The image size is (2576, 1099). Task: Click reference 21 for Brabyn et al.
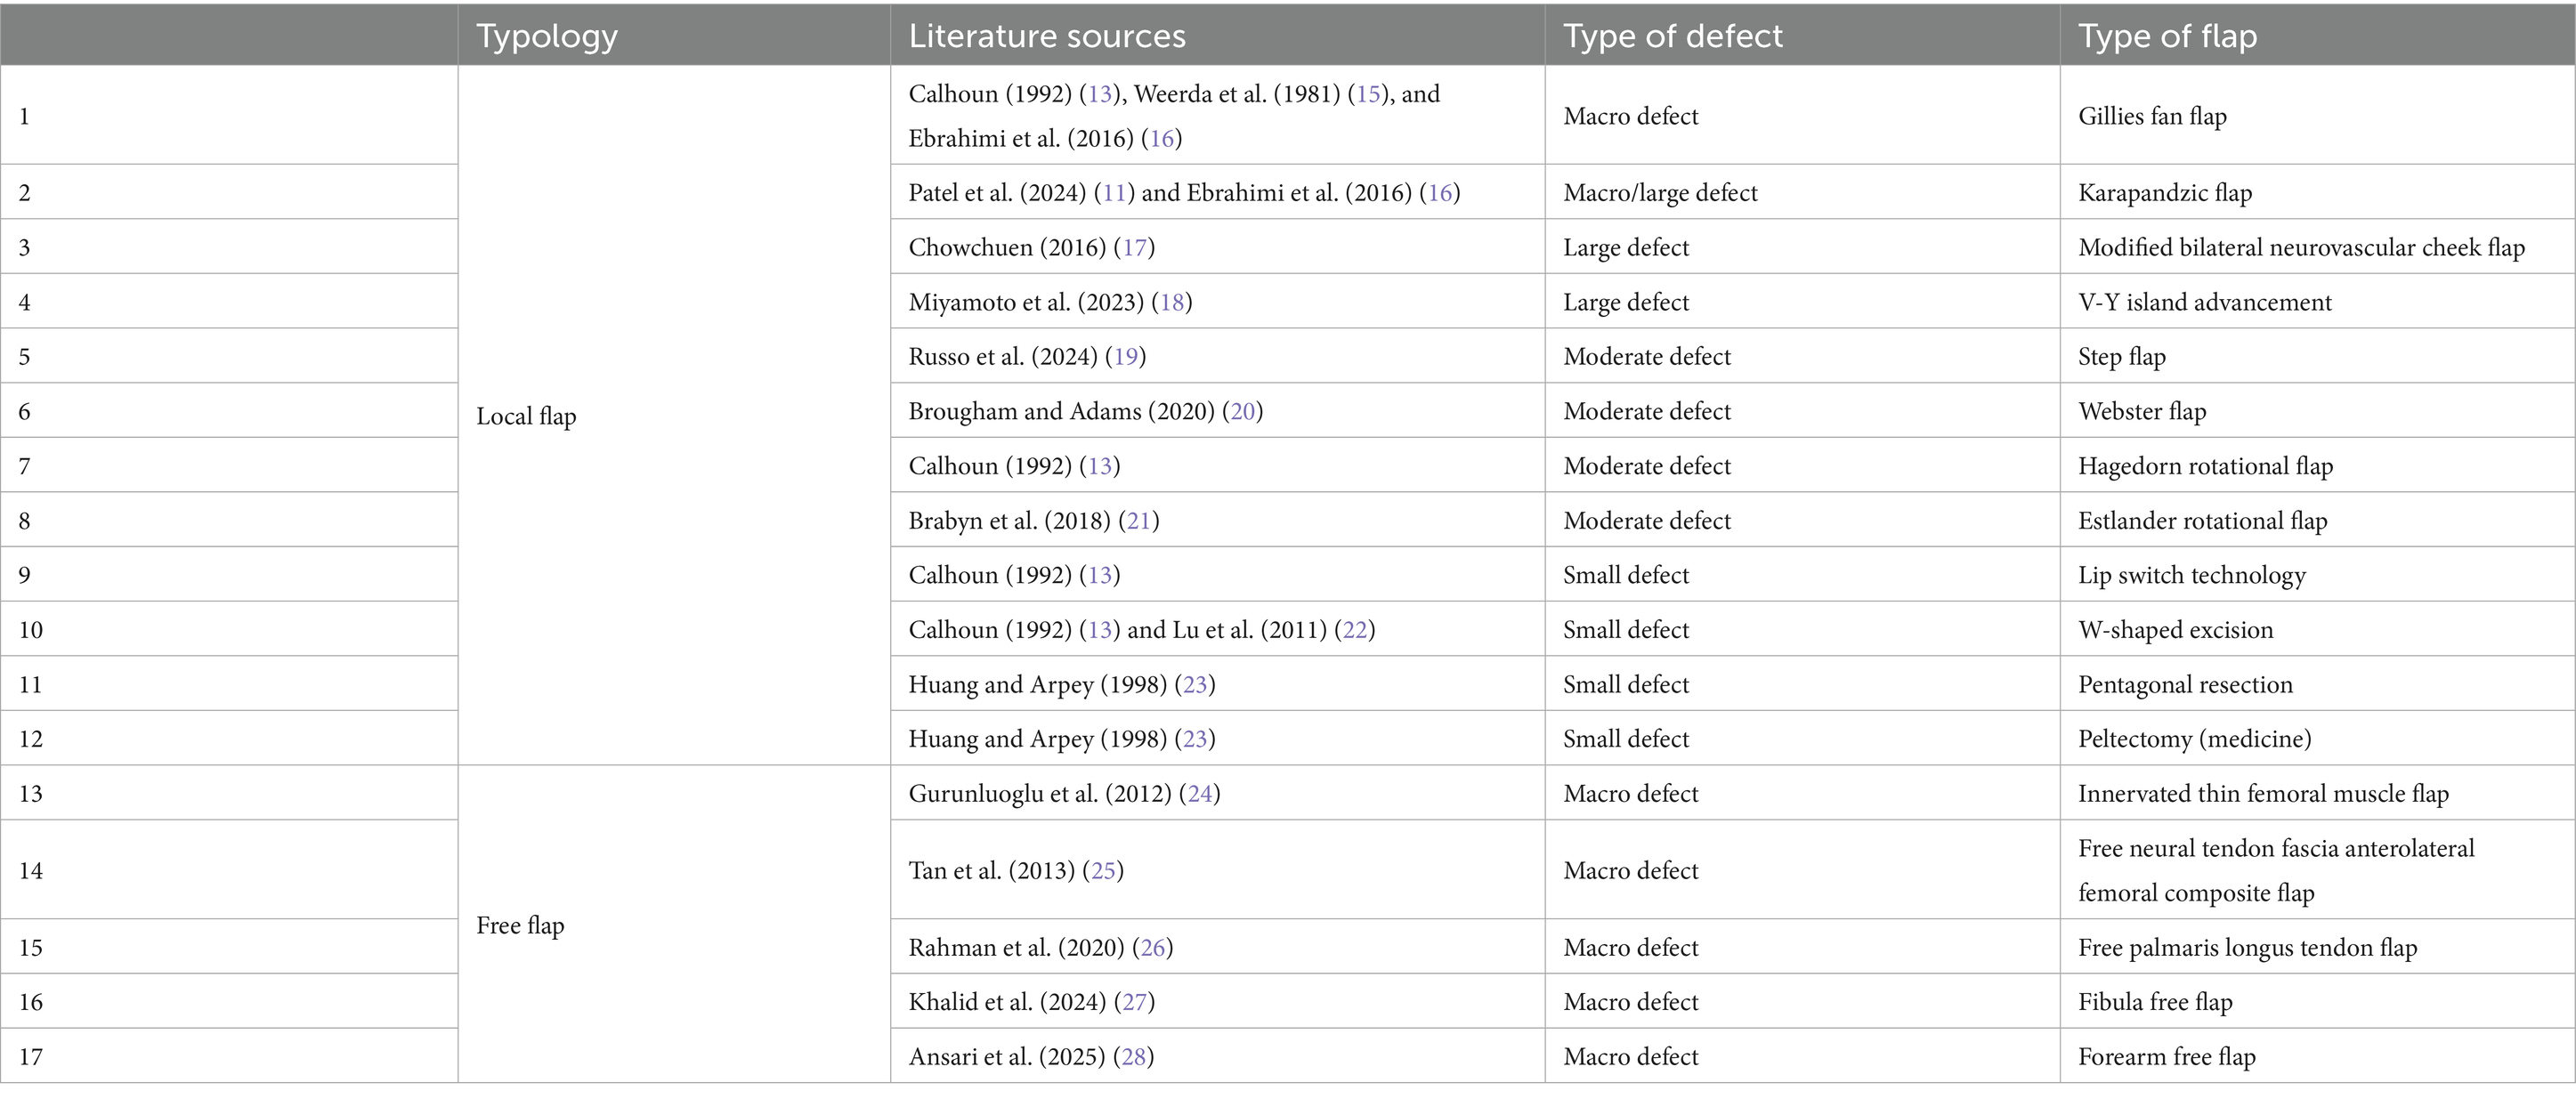(x=1138, y=521)
